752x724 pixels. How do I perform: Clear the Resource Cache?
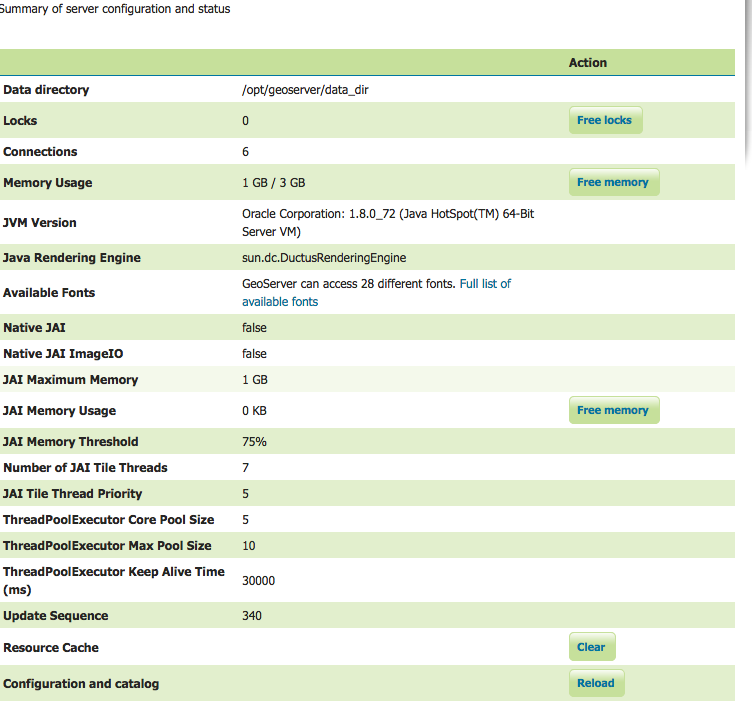592,647
